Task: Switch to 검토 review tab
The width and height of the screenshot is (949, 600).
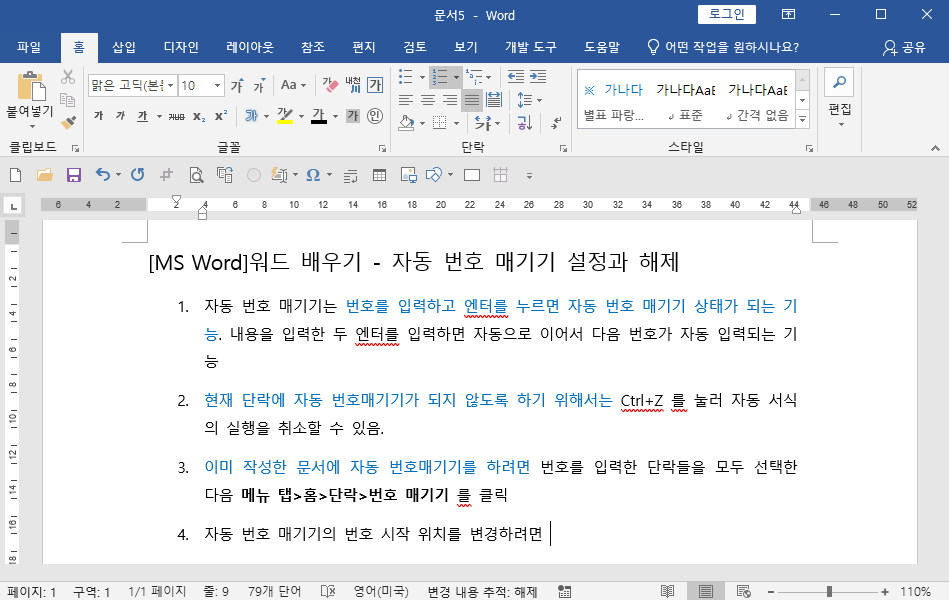Action: (415, 47)
